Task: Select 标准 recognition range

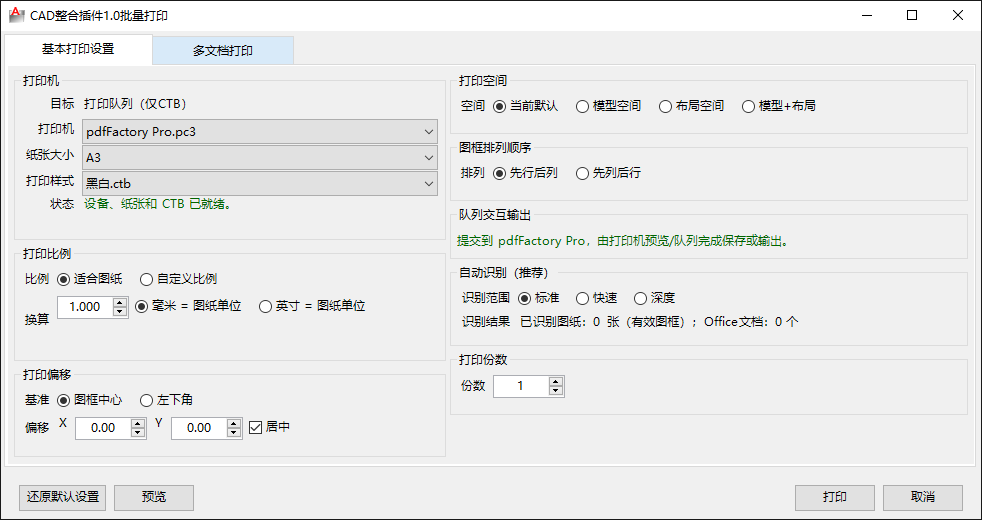Action: 539,298
